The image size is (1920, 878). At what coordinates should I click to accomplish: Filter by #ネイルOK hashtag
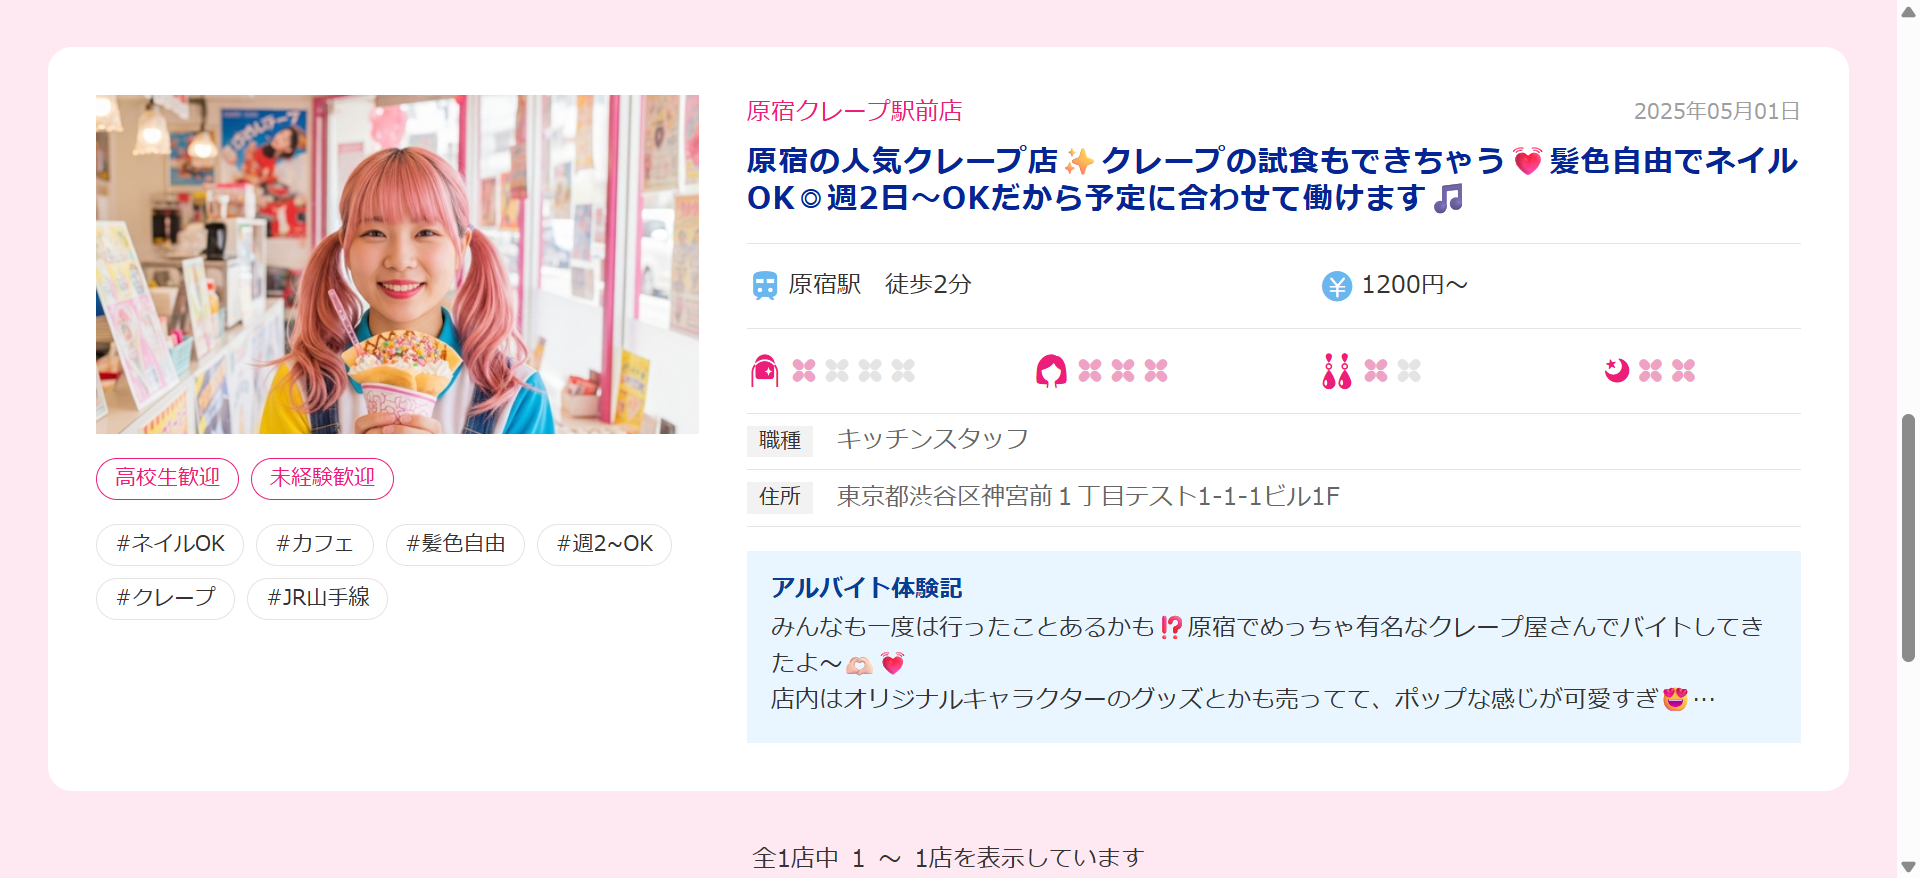170,544
